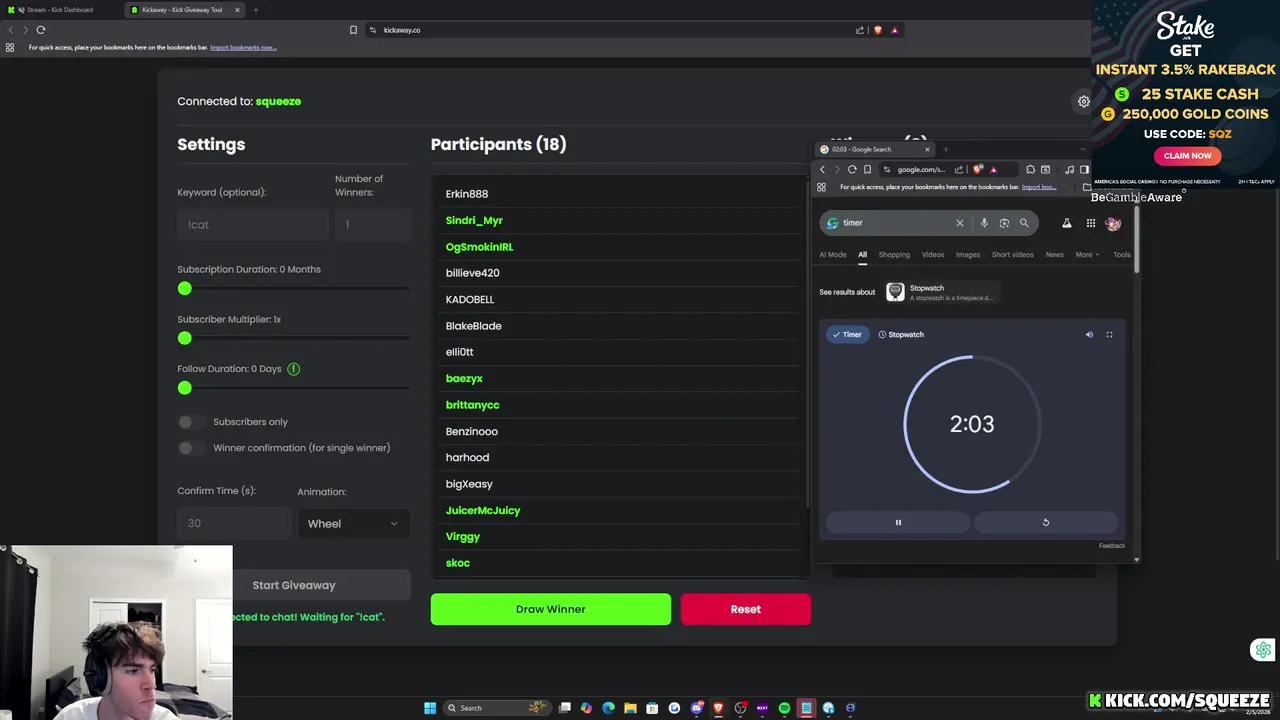Clear the timer search text with X
This screenshot has width=1280, height=720.
960,223
